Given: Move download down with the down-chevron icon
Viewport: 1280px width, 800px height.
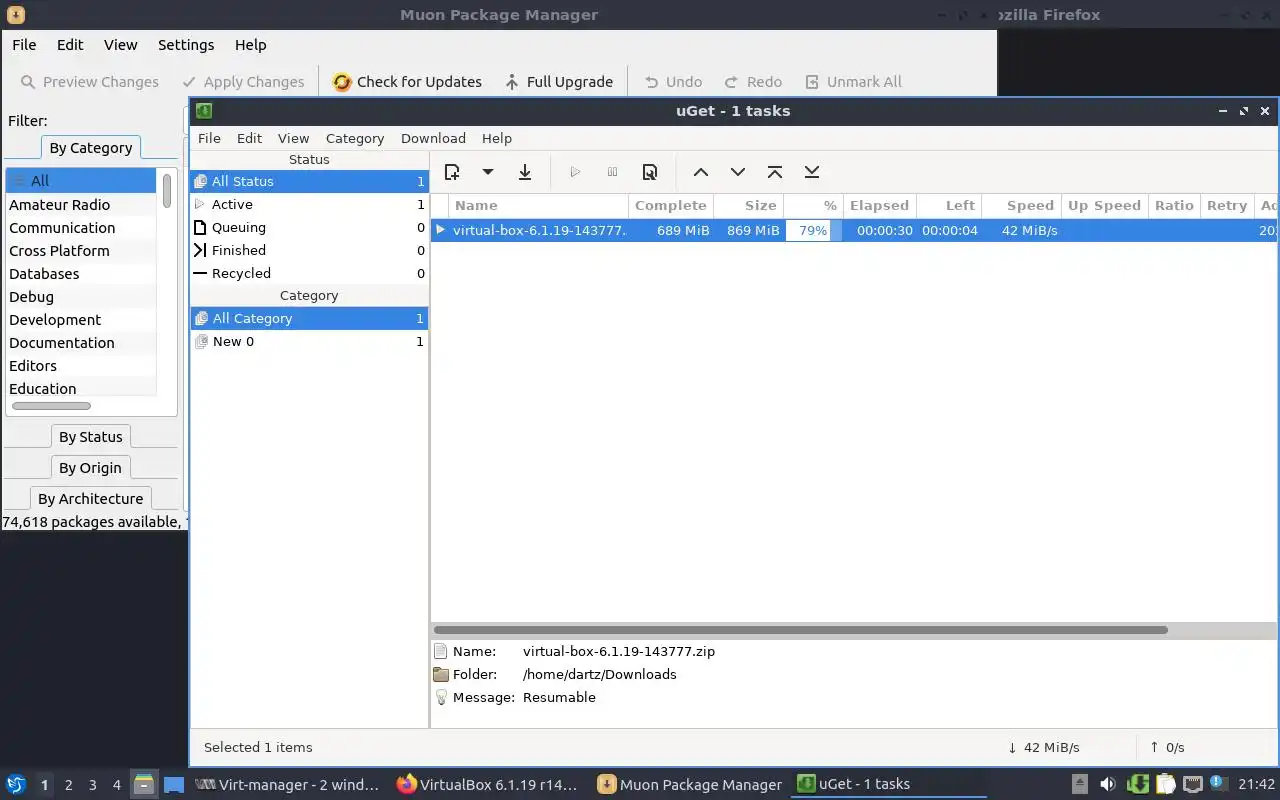Looking at the screenshot, I should (x=738, y=172).
